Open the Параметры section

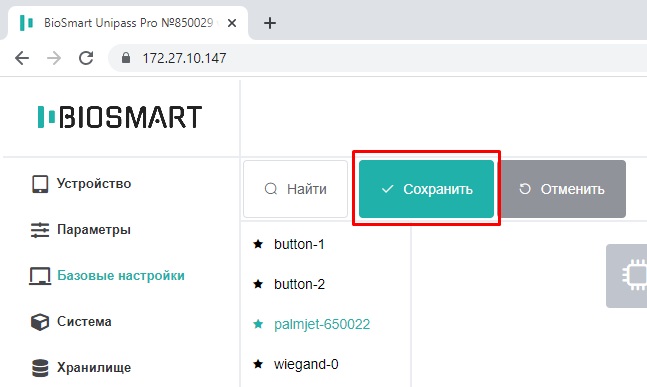pos(81,229)
